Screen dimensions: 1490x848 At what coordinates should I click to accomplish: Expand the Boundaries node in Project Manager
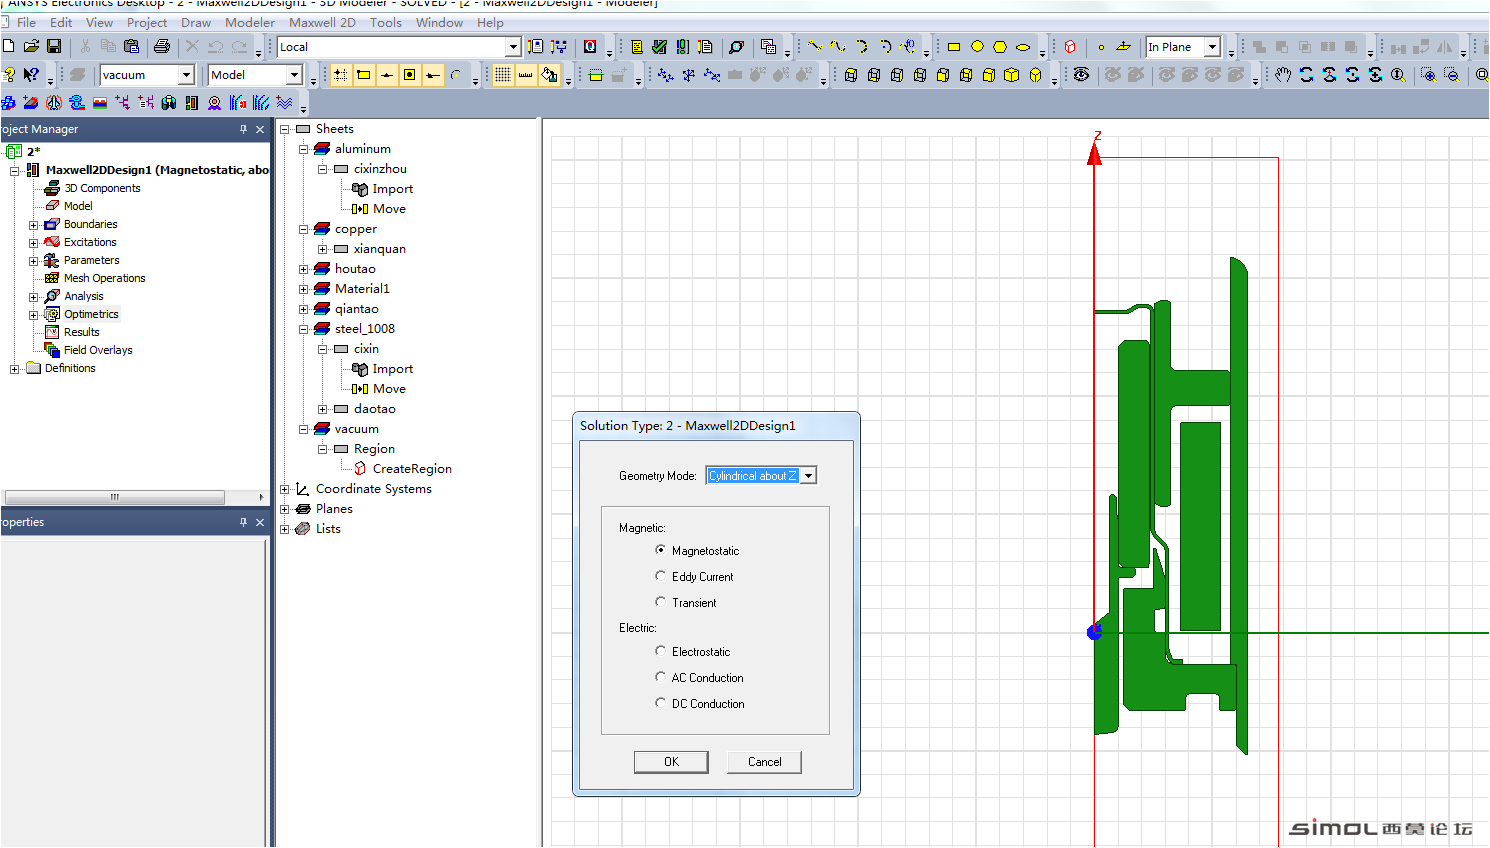[x=33, y=225]
